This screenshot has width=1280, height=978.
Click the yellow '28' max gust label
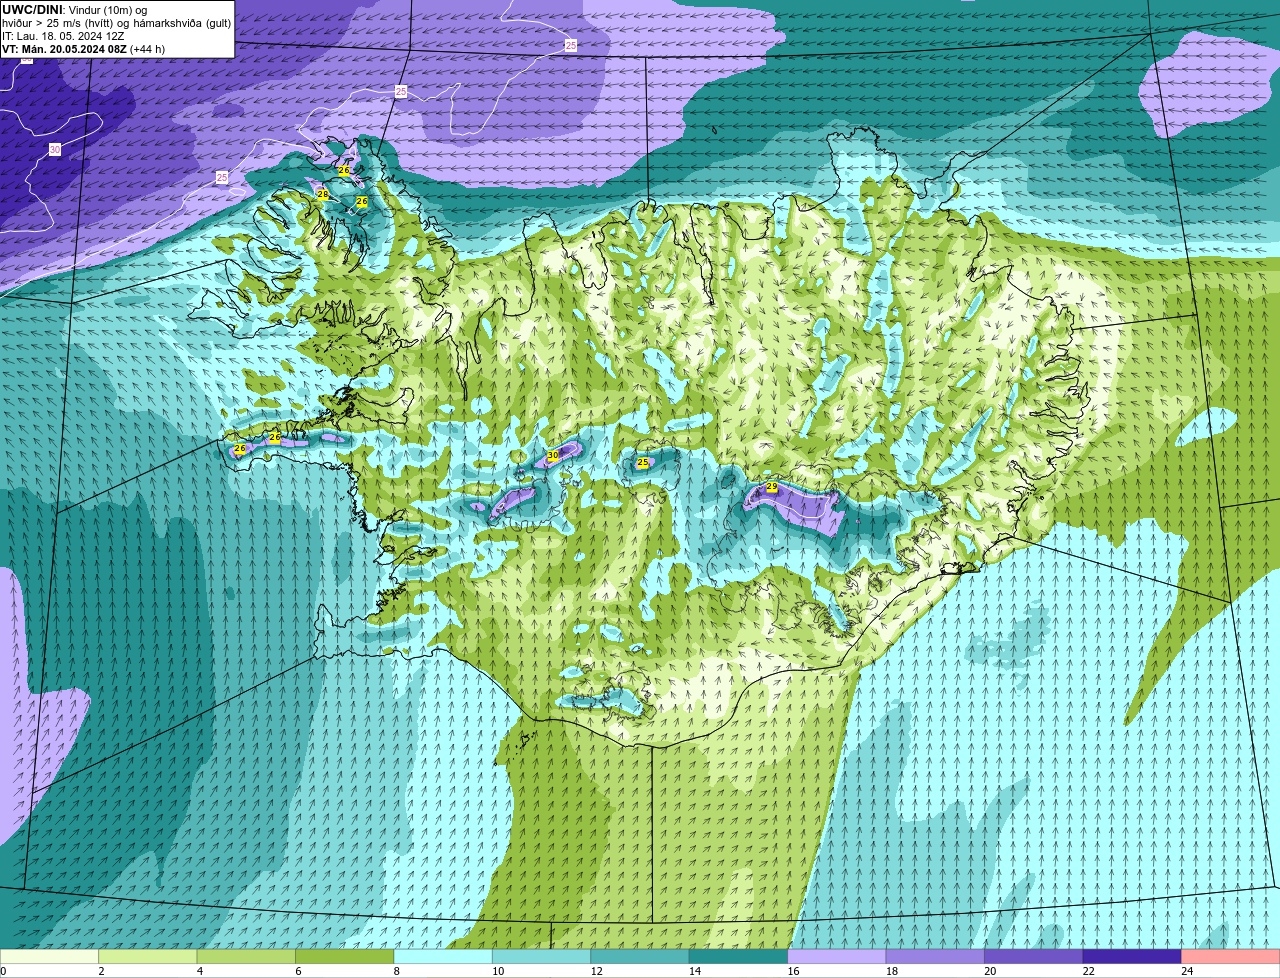point(323,194)
